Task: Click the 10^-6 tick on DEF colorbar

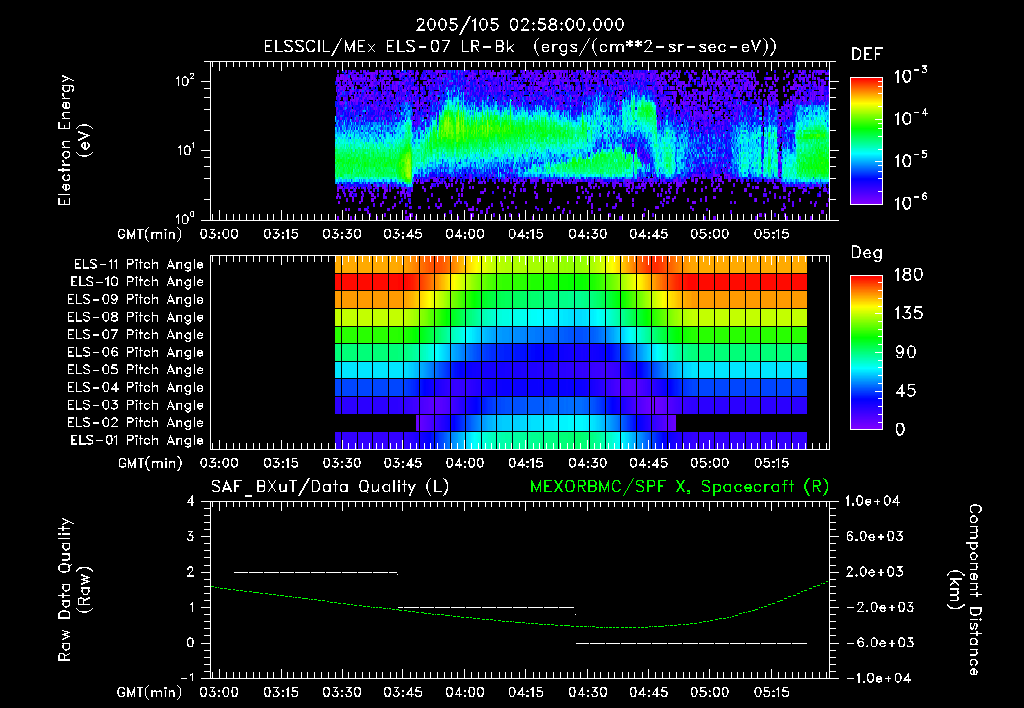Action: click(910, 202)
